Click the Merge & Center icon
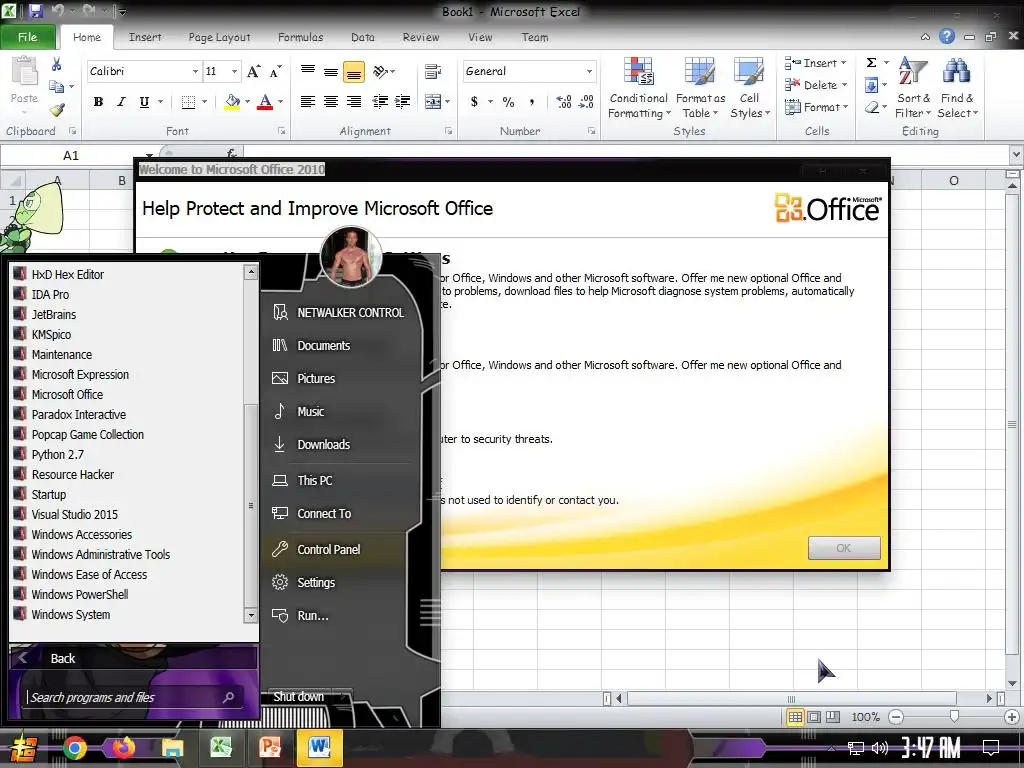Viewport: 1024px width, 768px height. coord(433,102)
